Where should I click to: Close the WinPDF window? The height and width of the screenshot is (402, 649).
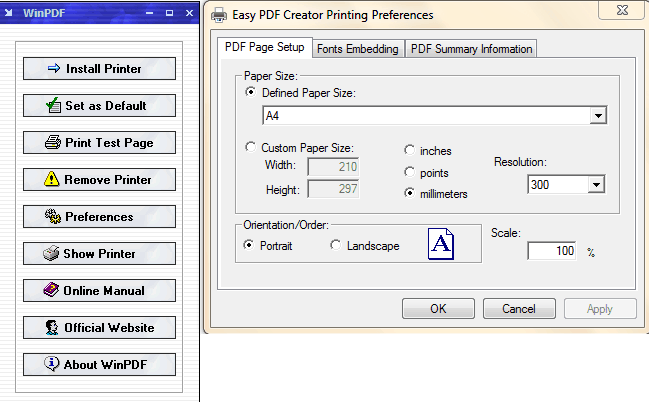pyautogui.click(x=189, y=13)
